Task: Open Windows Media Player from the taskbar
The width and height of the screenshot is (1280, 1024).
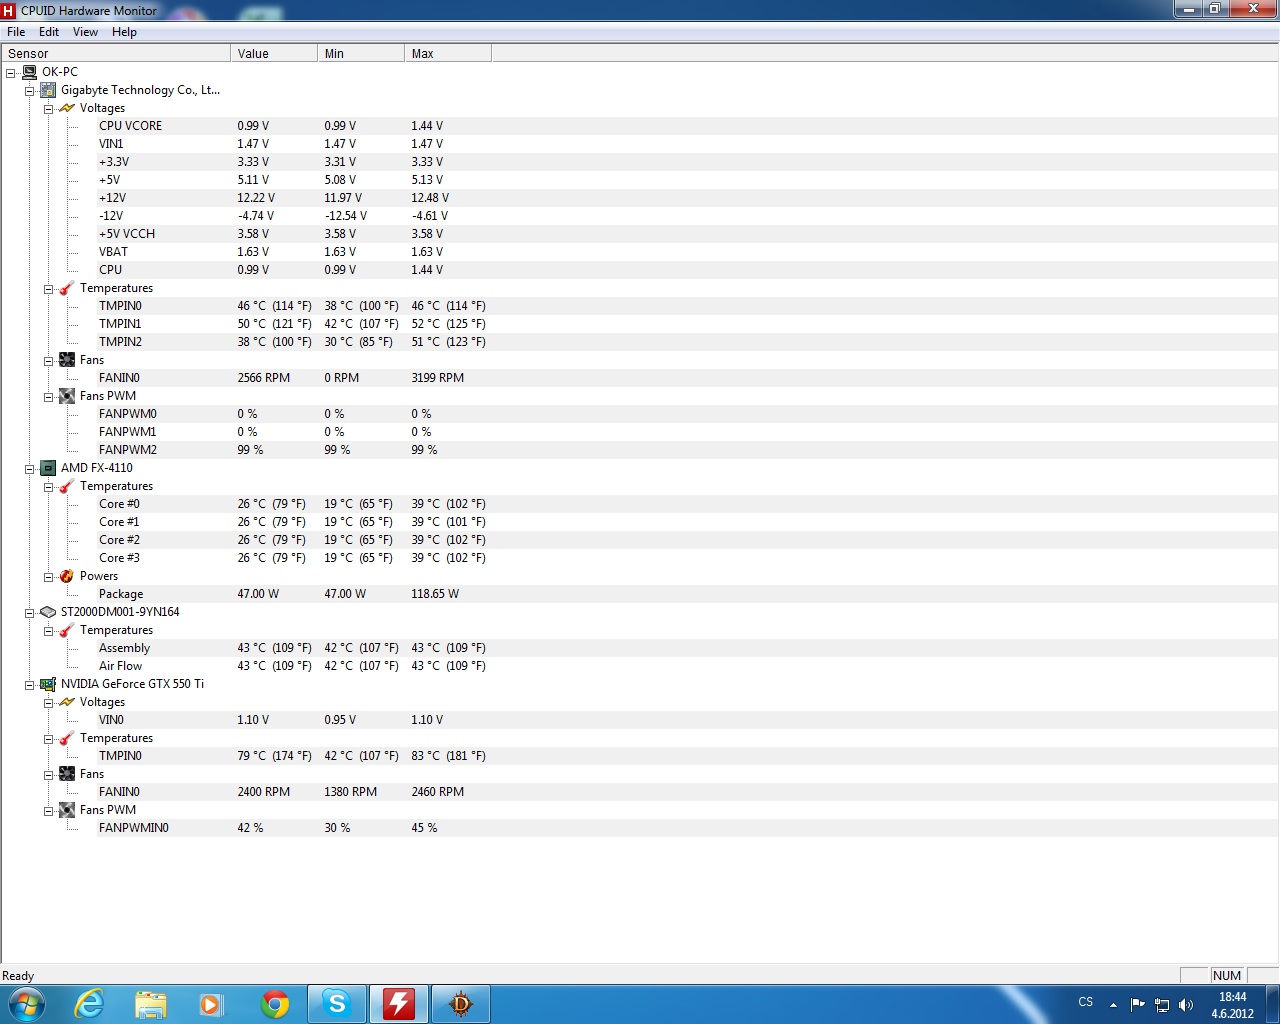Action: (x=211, y=1004)
